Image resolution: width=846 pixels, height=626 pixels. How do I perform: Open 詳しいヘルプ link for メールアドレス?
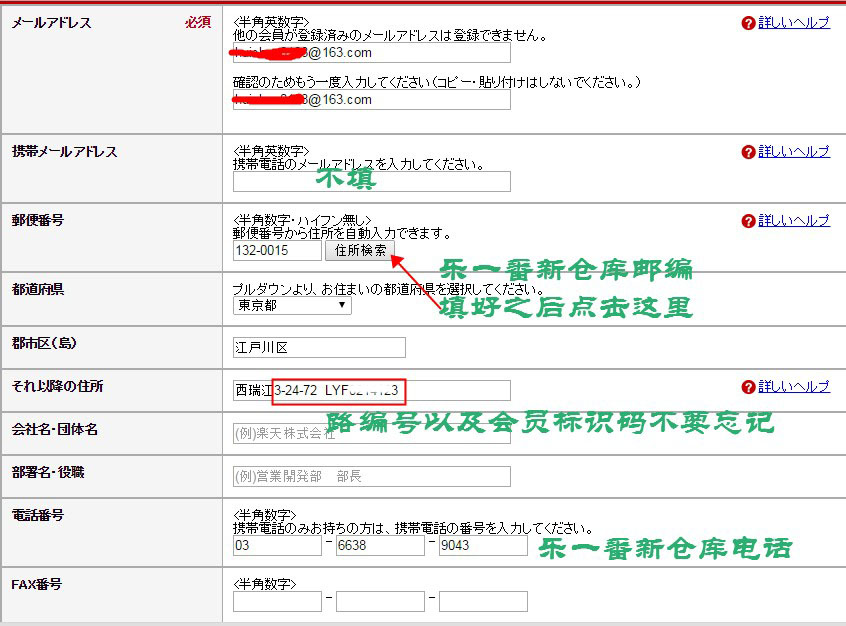[x=794, y=23]
